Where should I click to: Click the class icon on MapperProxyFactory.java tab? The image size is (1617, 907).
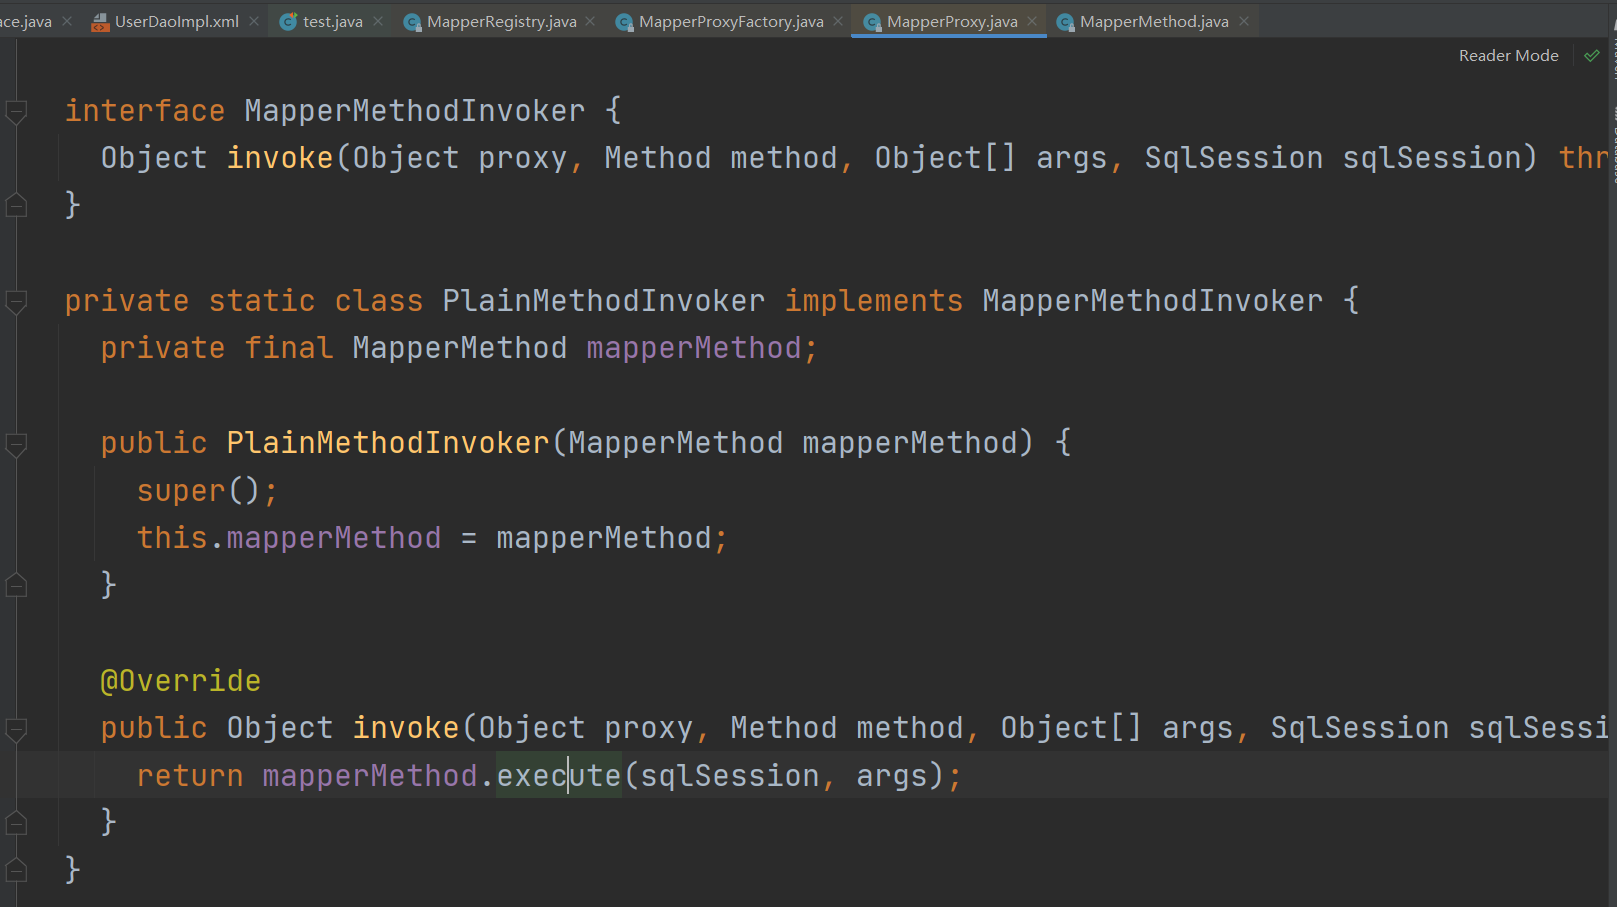(624, 22)
